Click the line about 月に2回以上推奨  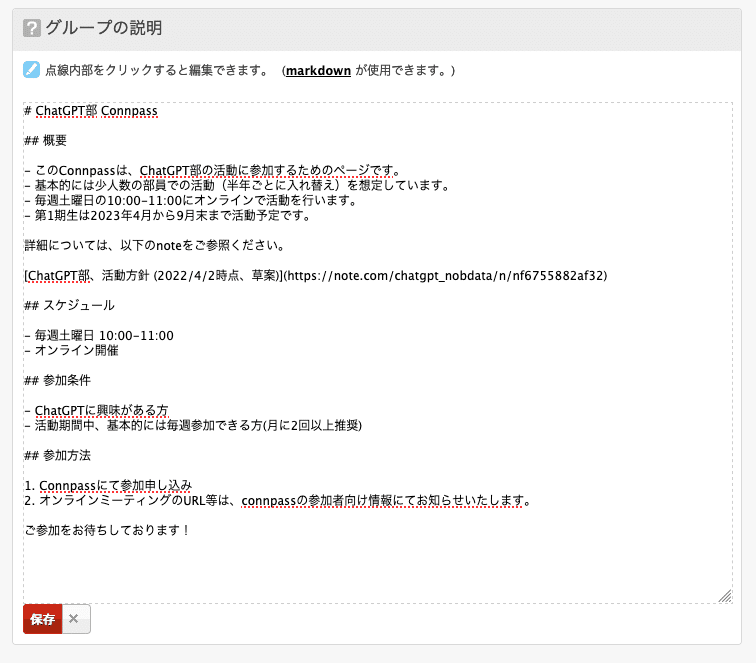point(193,425)
